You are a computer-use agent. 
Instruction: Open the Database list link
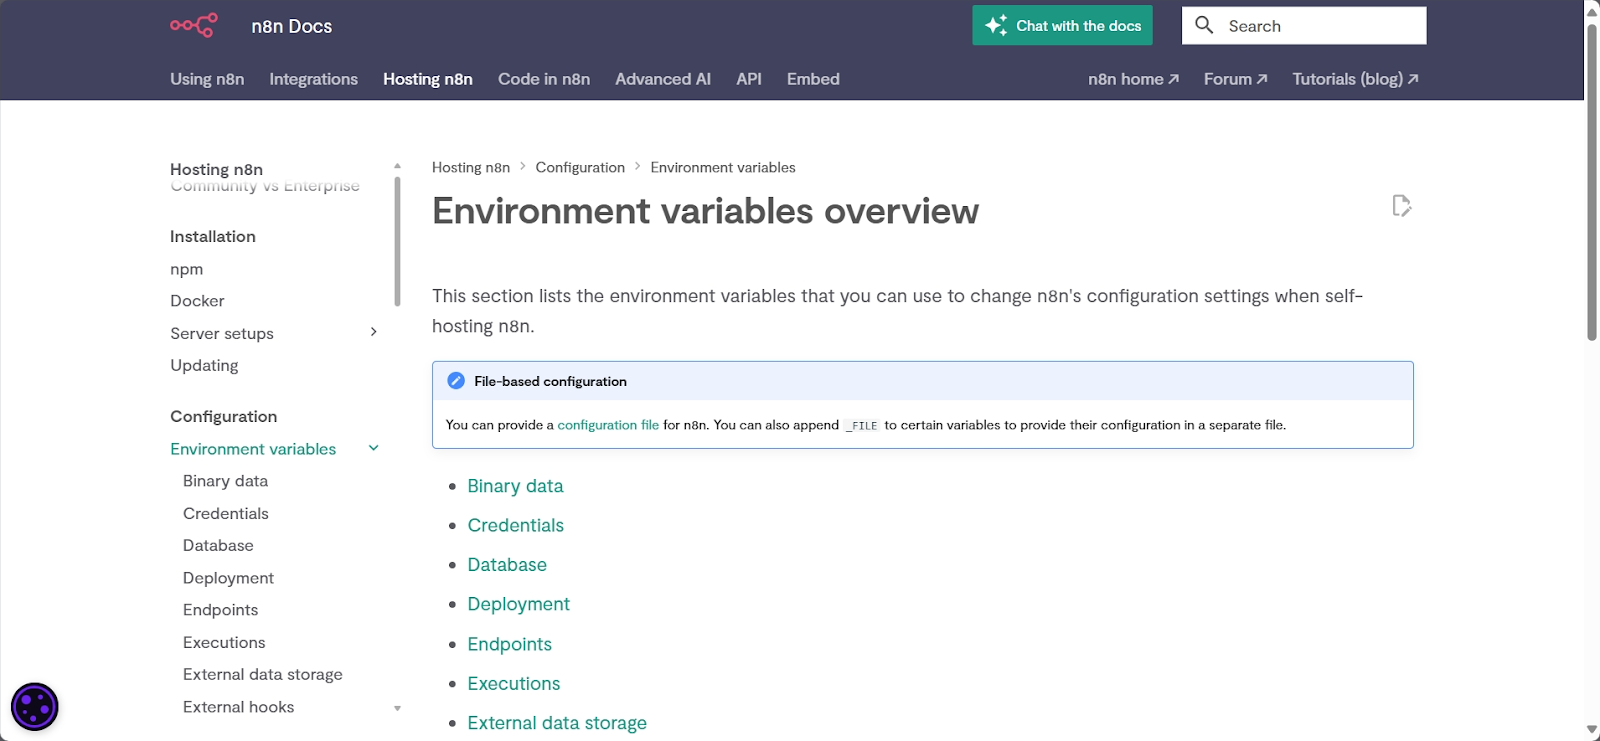(507, 565)
